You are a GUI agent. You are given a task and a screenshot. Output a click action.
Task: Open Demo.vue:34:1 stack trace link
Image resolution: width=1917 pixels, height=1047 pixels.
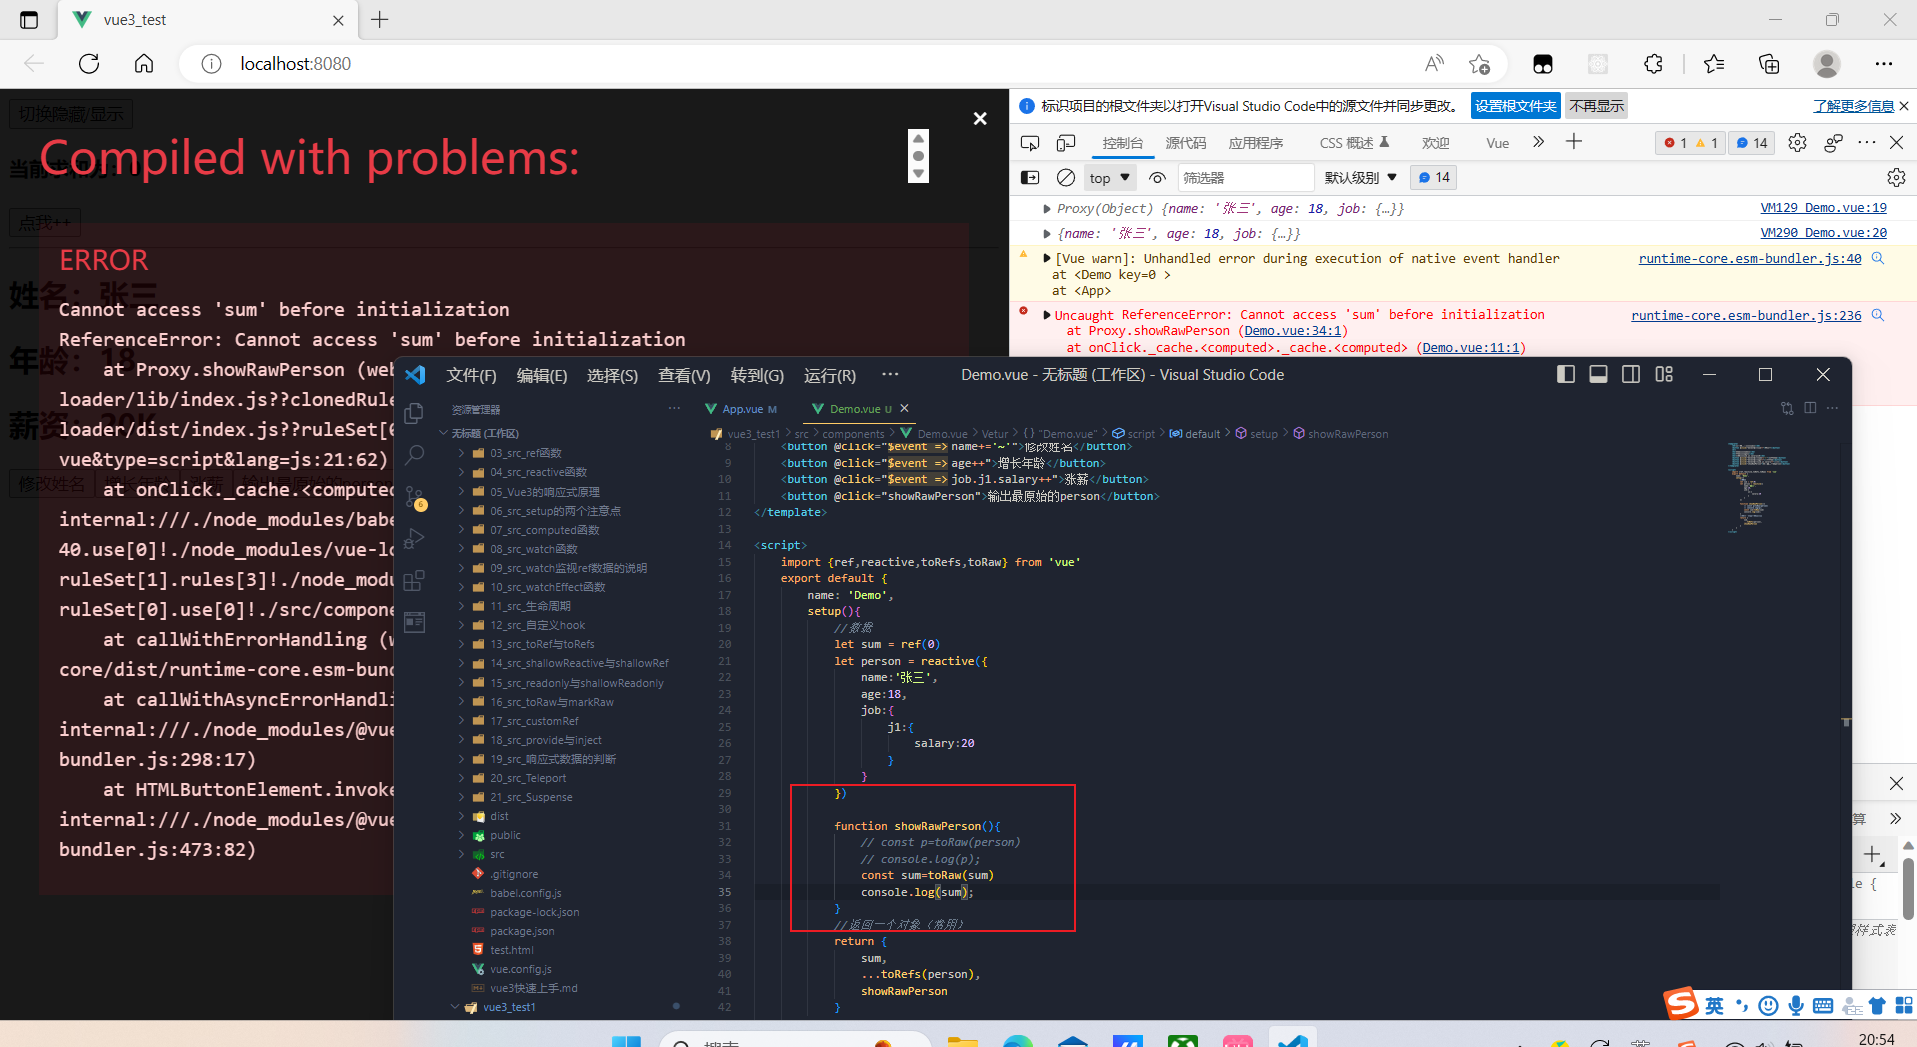point(1293,331)
